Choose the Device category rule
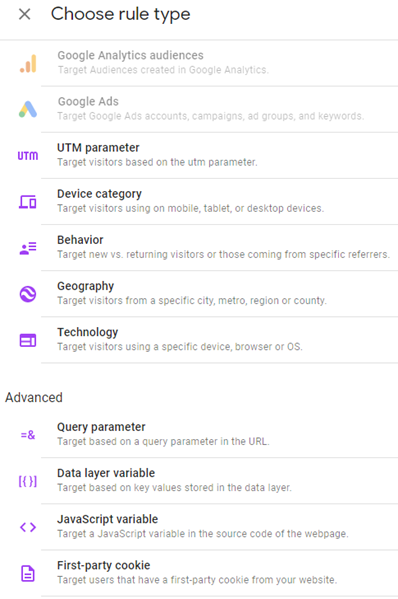The width and height of the screenshot is (398, 599). (x=219, y=202)
